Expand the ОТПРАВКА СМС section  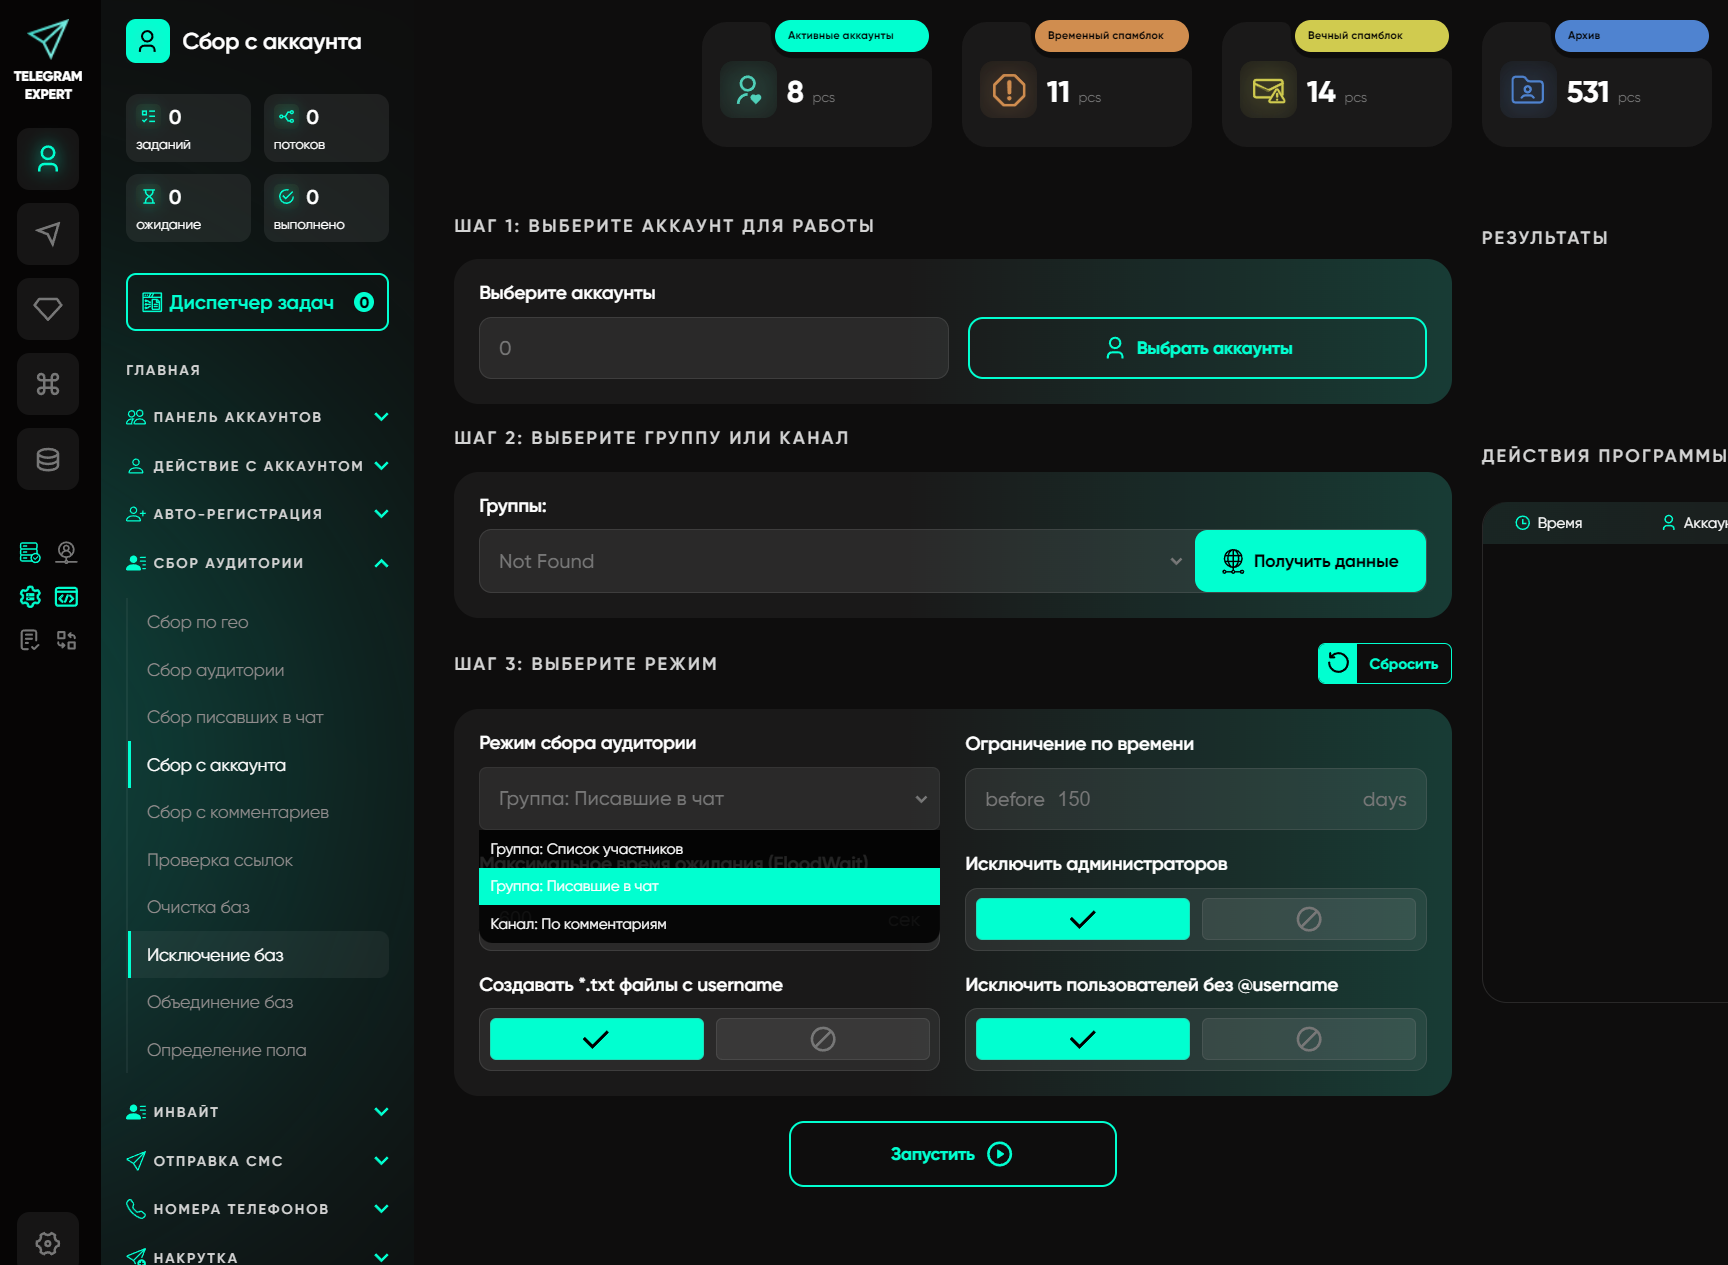(x=257, y=1161)
